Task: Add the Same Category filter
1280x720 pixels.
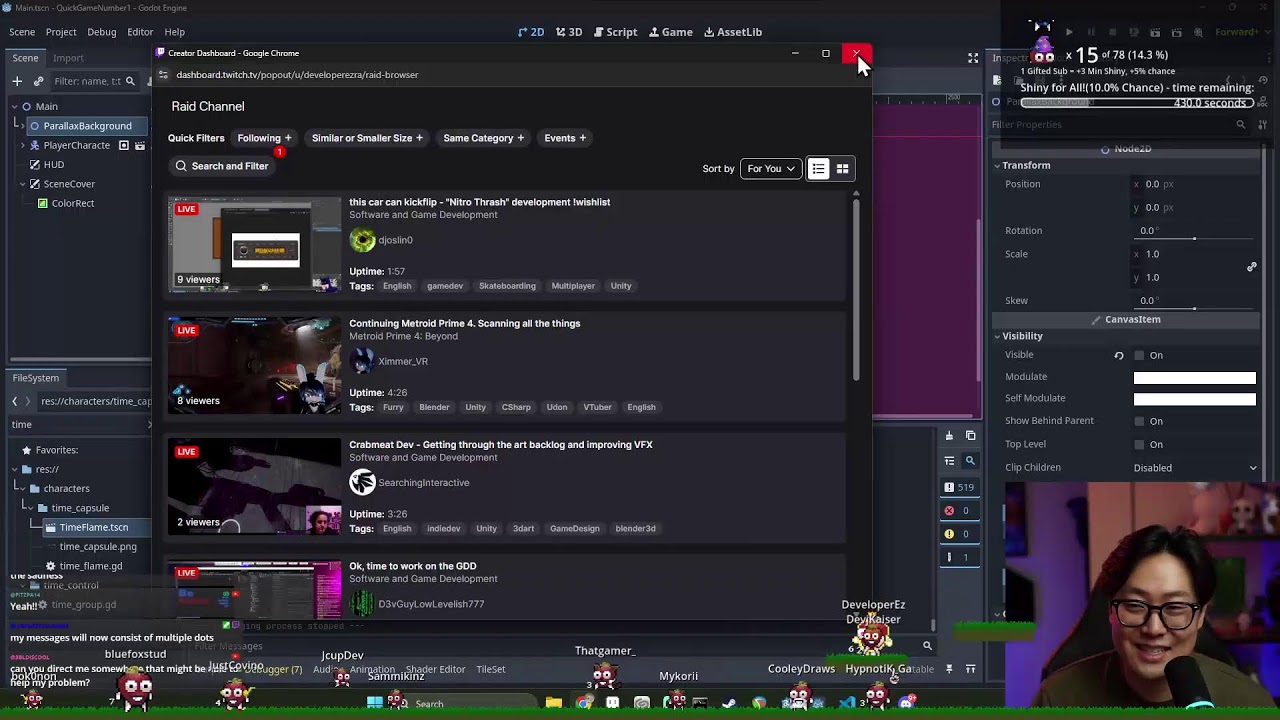Action: (x=483, y=138)
